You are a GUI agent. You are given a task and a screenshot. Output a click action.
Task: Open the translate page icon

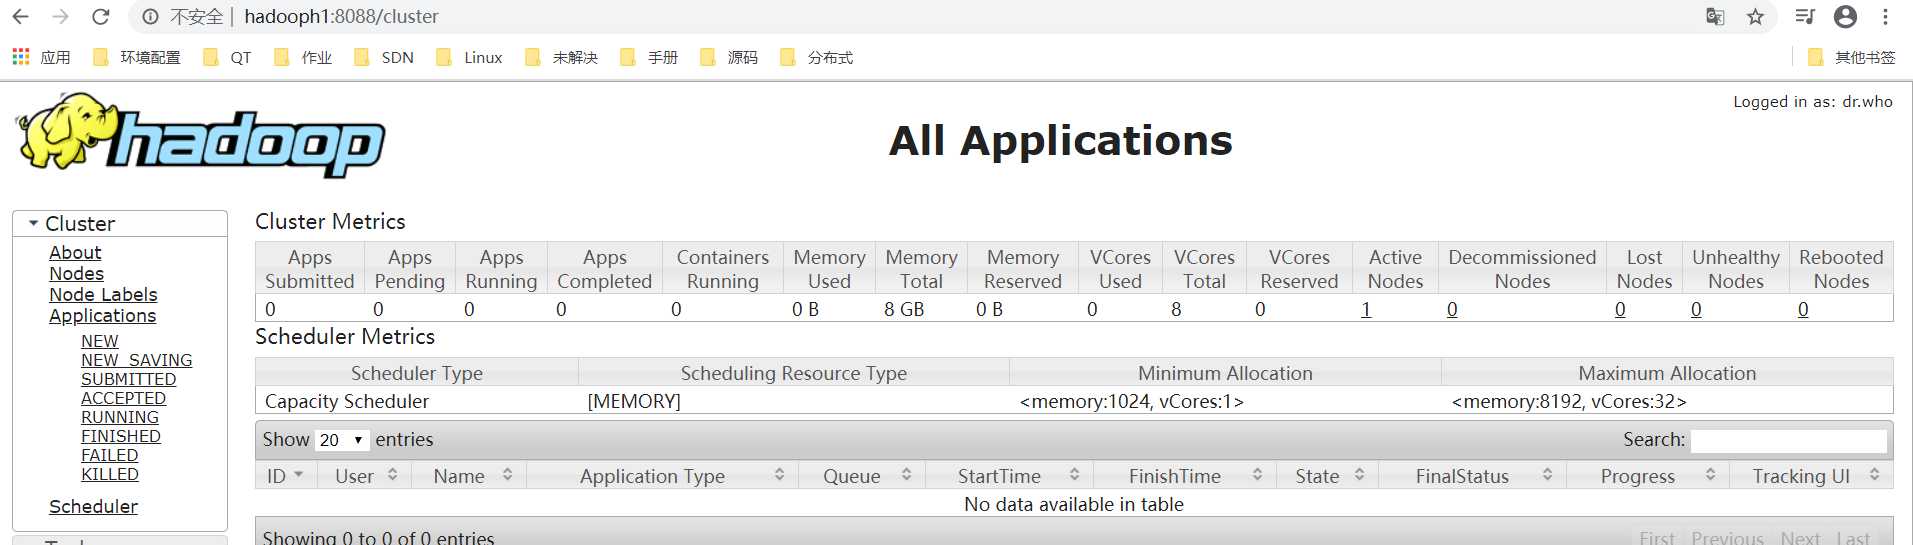(x=1715, y=17)
